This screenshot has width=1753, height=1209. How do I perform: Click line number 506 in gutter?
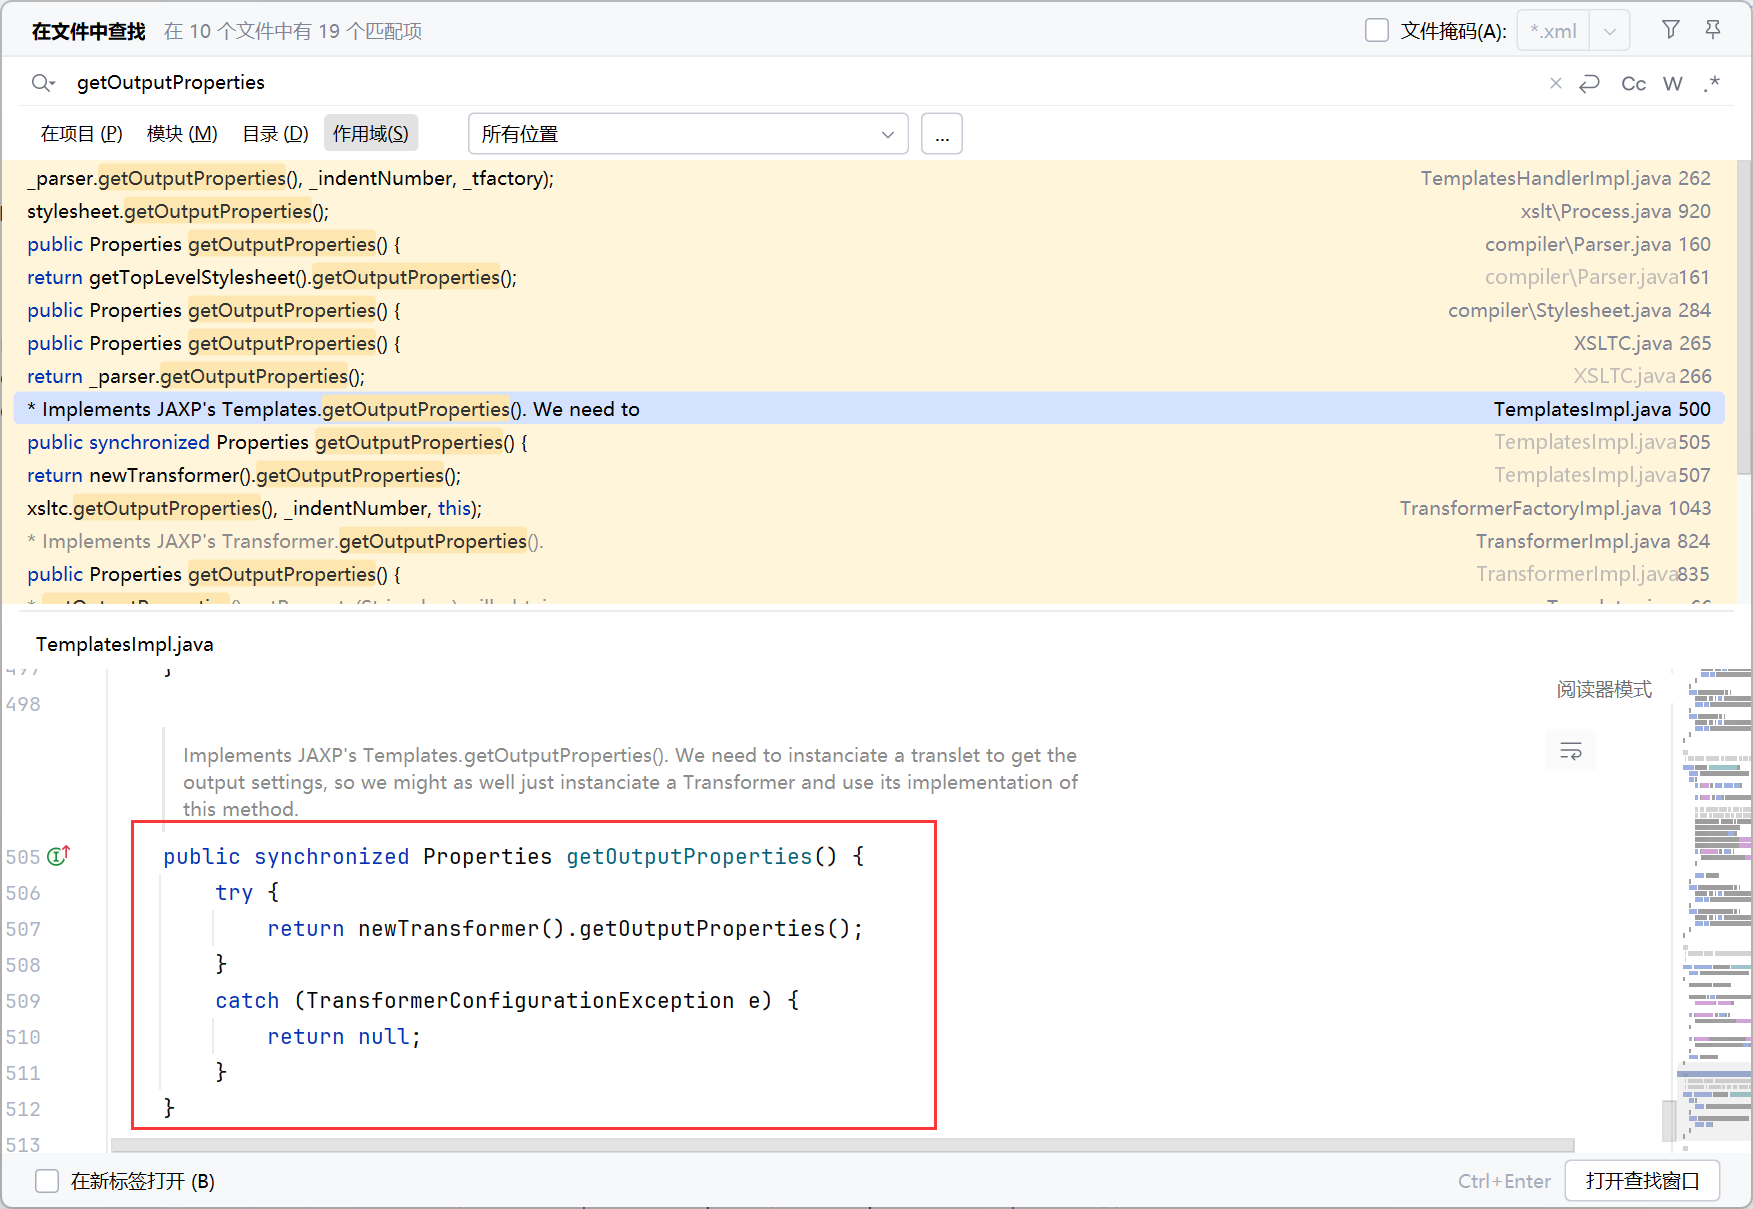pos(23,893)
